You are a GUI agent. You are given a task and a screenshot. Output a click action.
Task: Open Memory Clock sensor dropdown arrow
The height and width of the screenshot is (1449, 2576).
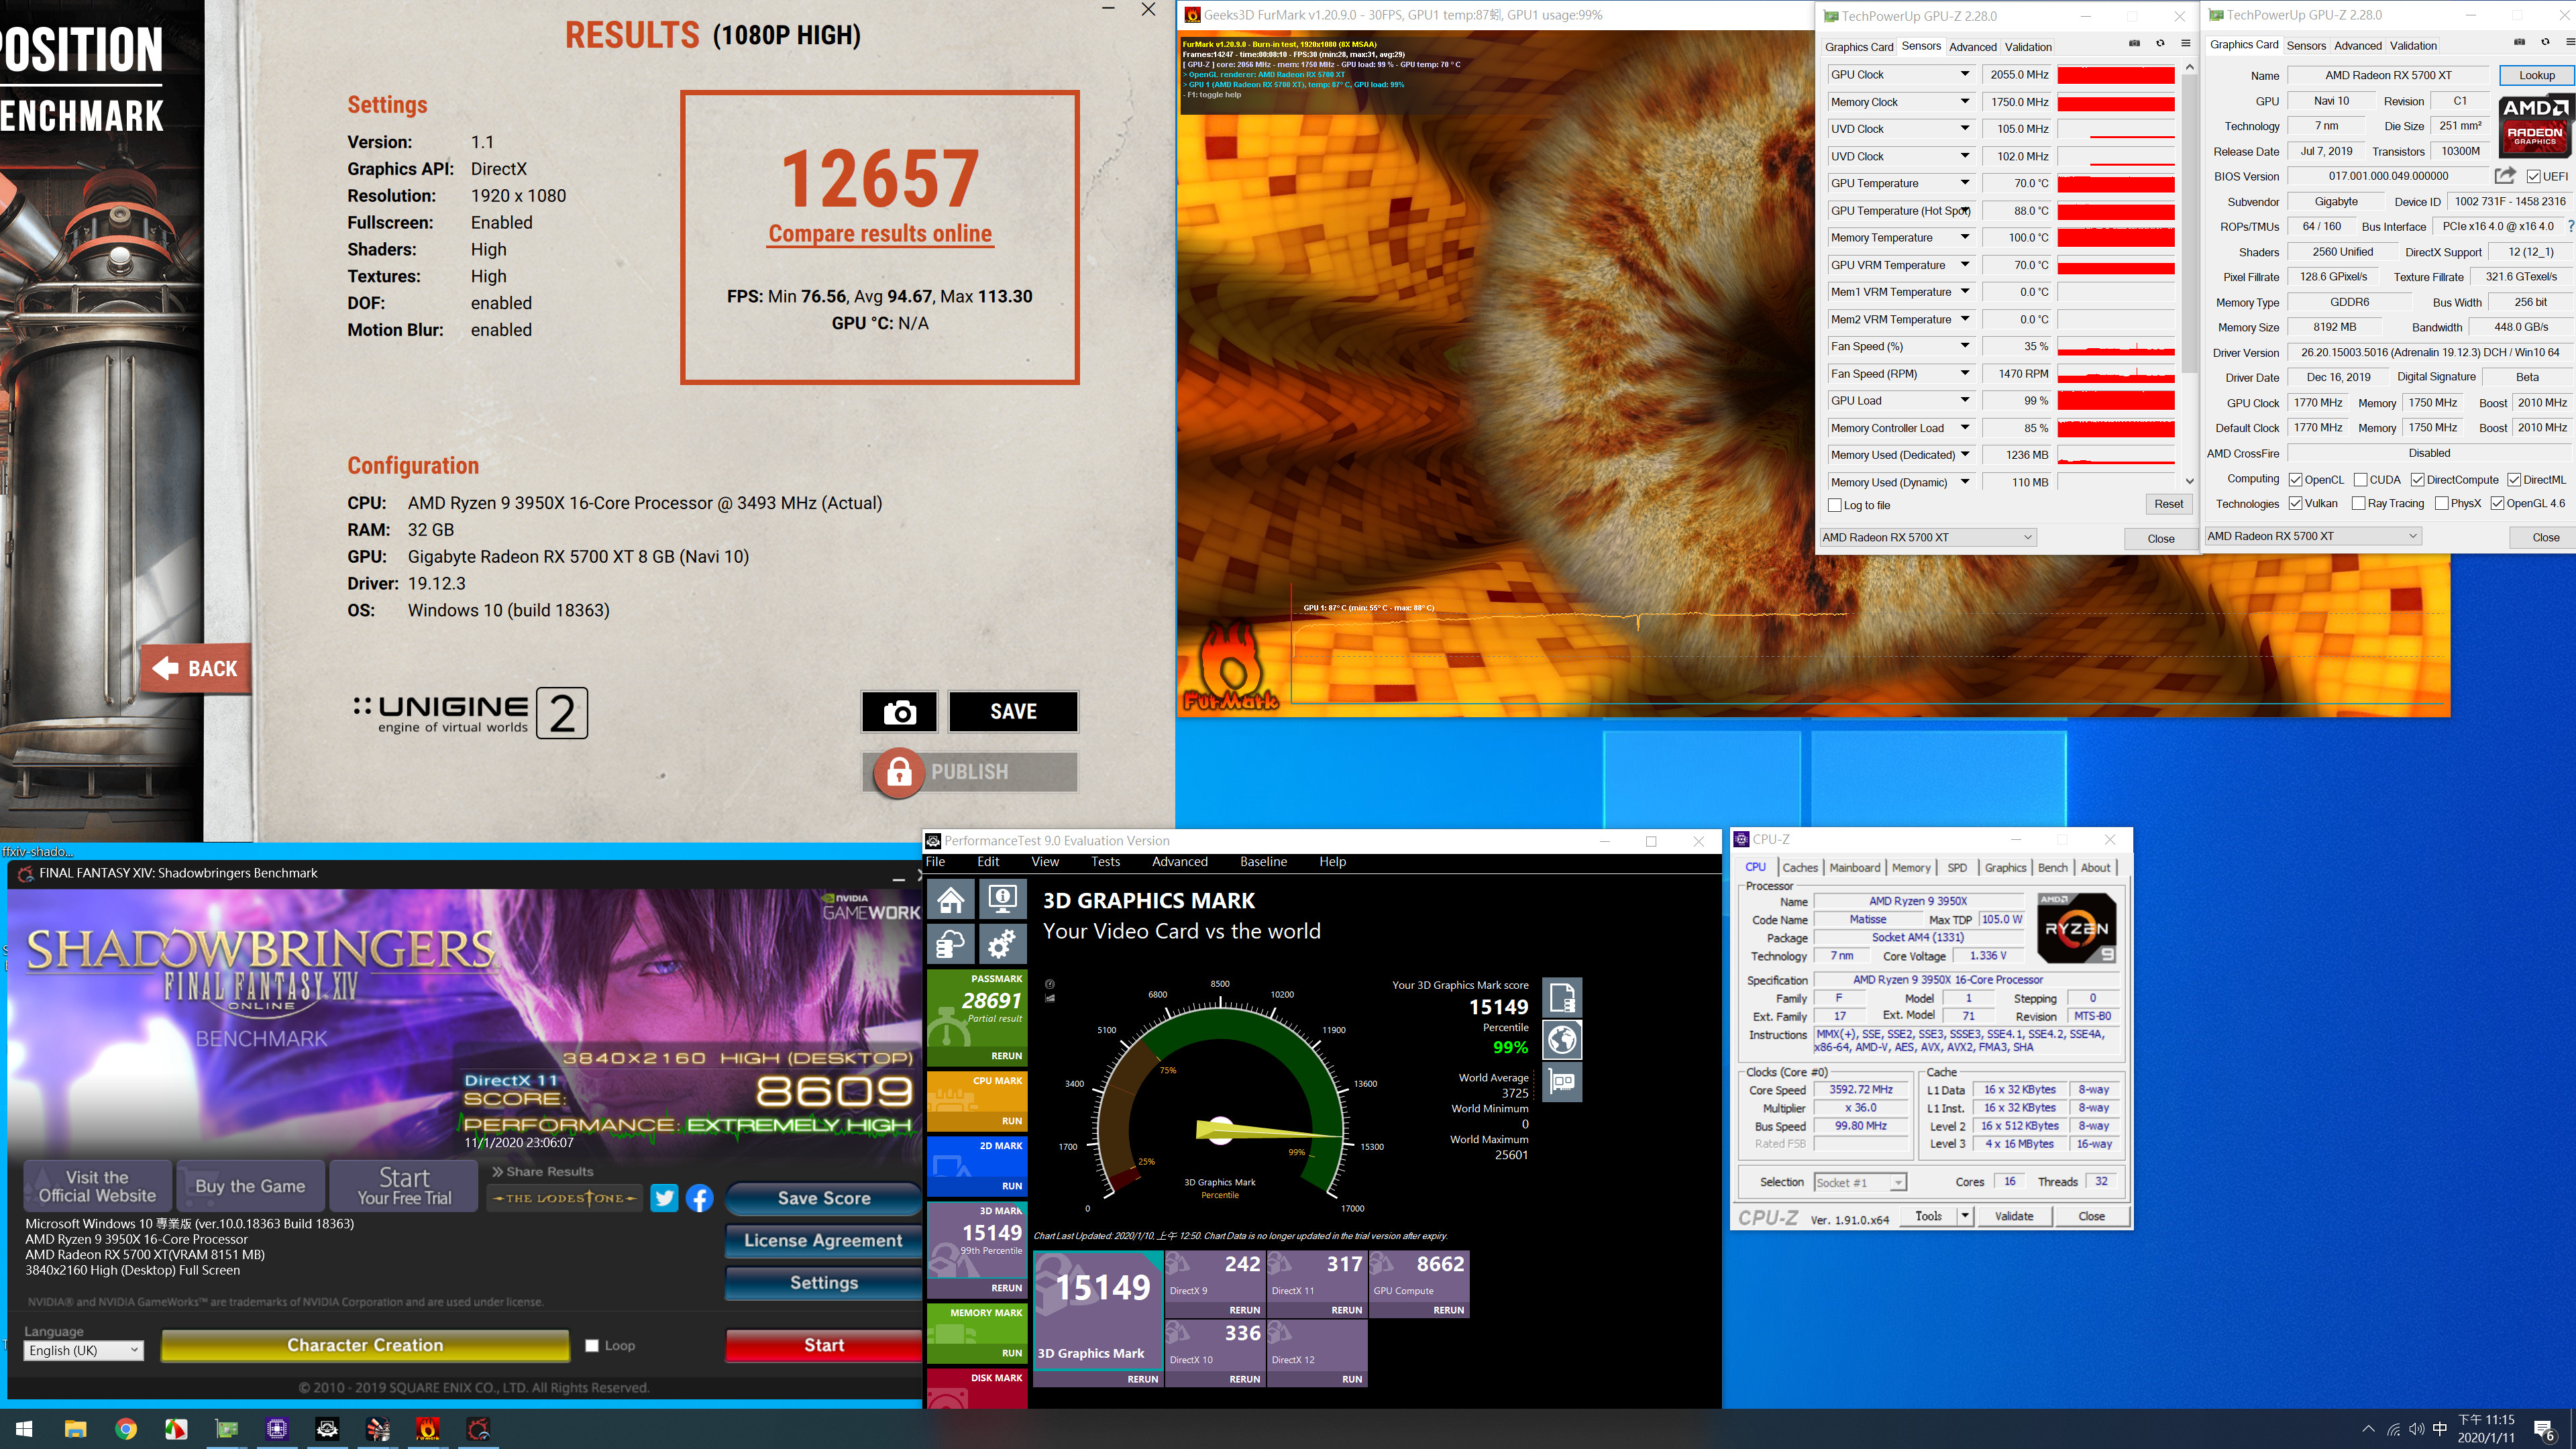pos(1965,101)
